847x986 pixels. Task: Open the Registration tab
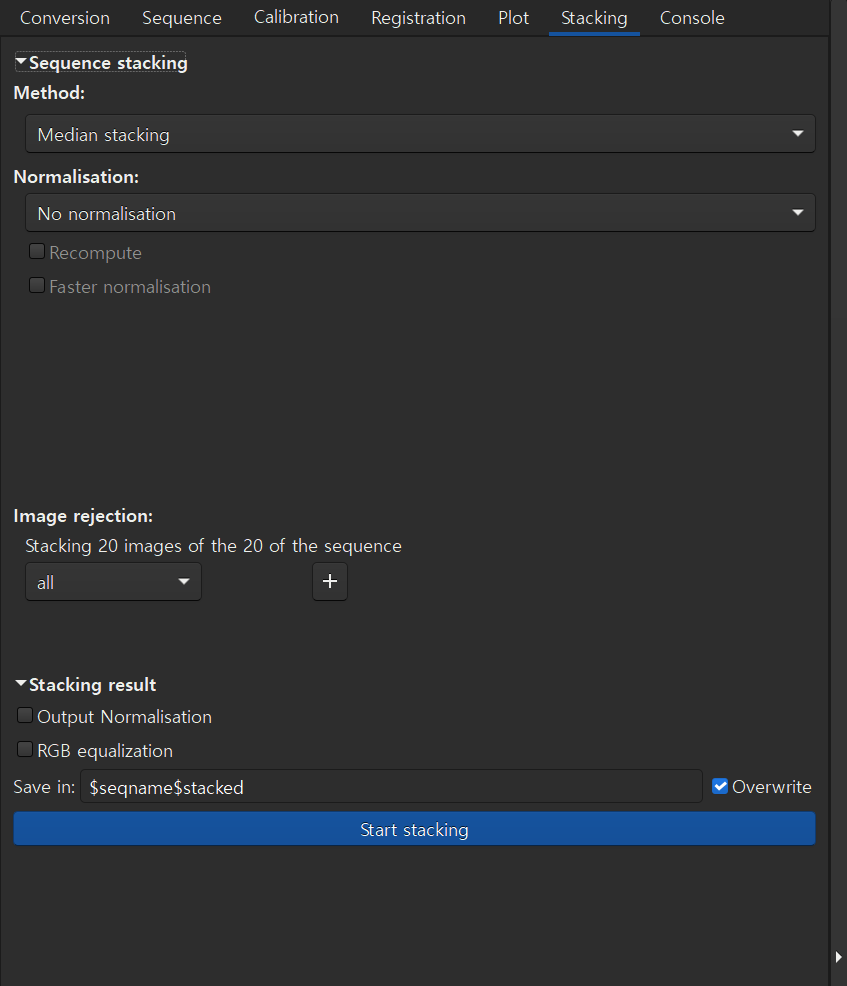(418, 17)
